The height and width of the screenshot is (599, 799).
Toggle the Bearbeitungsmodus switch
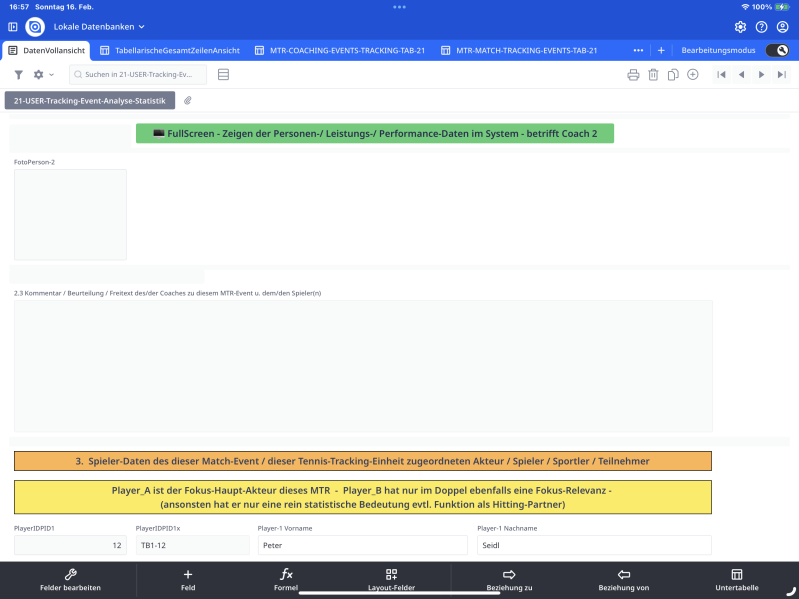pyautogui.click(x=777, y=50)
